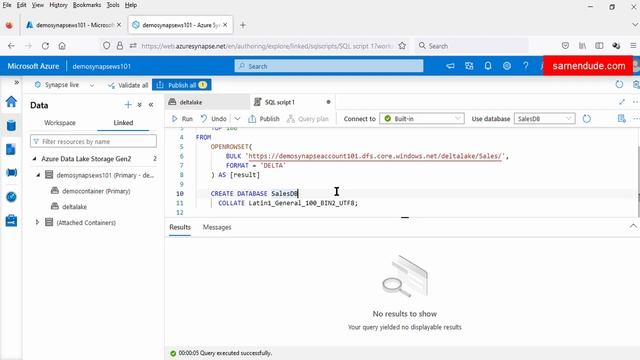
Task: Collapse the results pane with chevron
Action: coord(633,226)
